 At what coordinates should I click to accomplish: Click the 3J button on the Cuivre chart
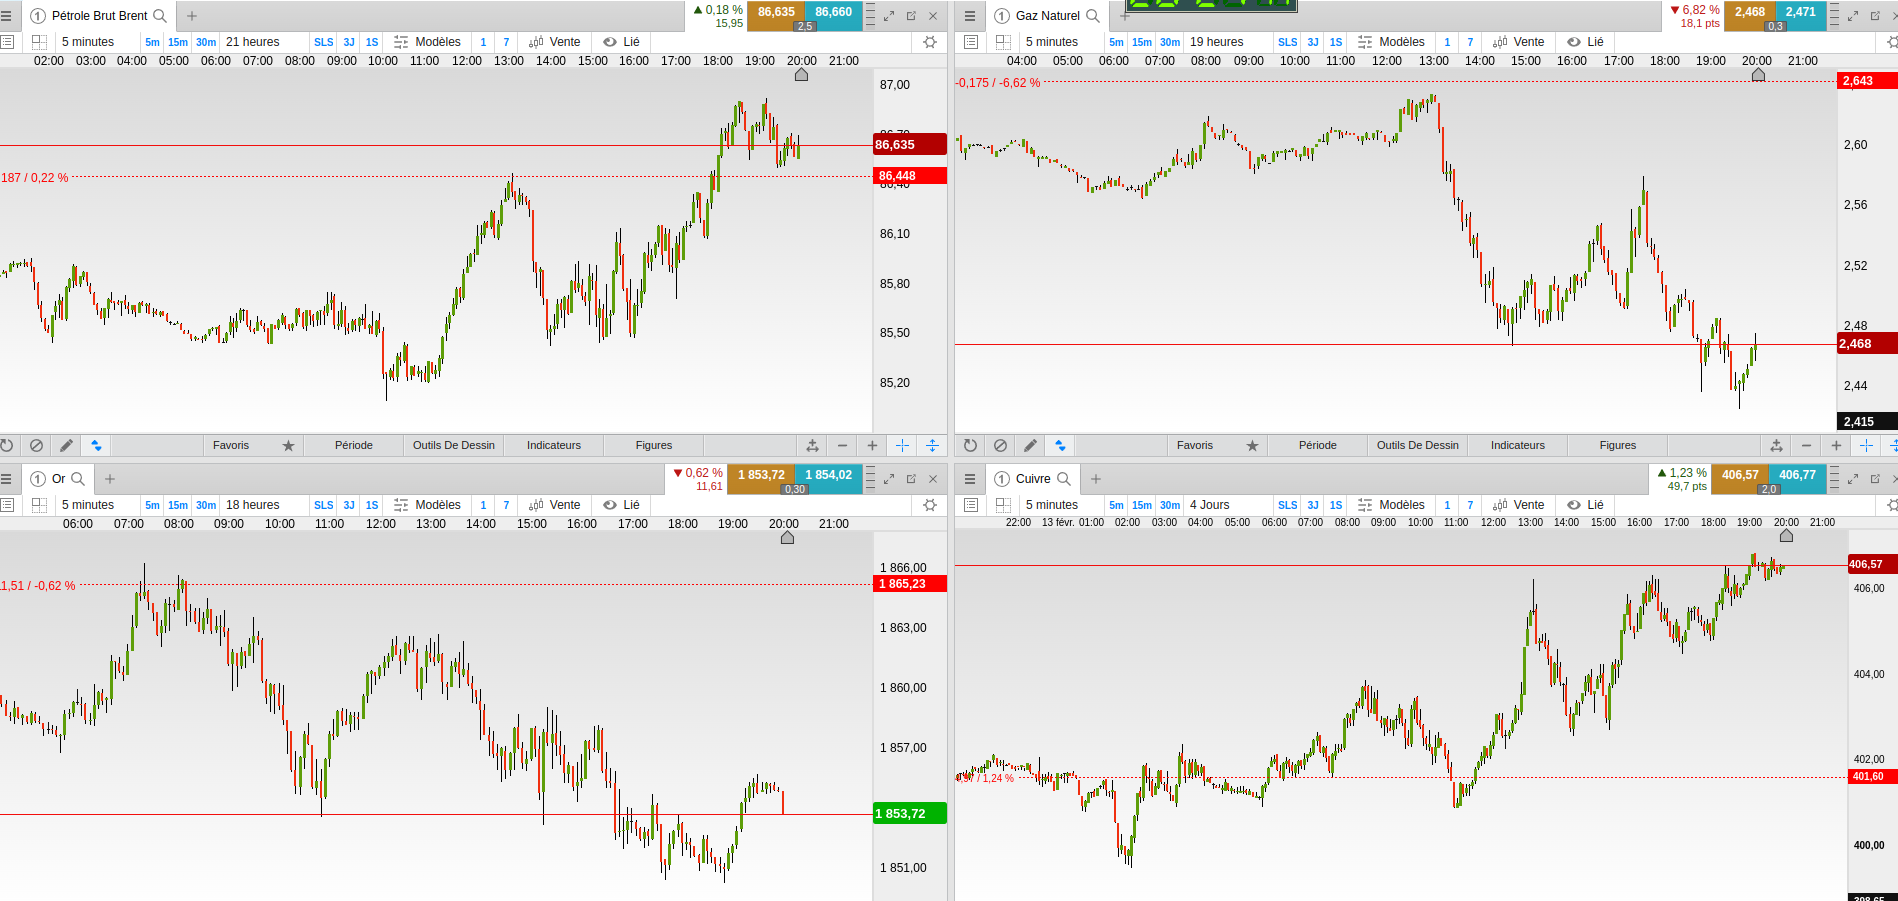click(x=1313, y=505)
